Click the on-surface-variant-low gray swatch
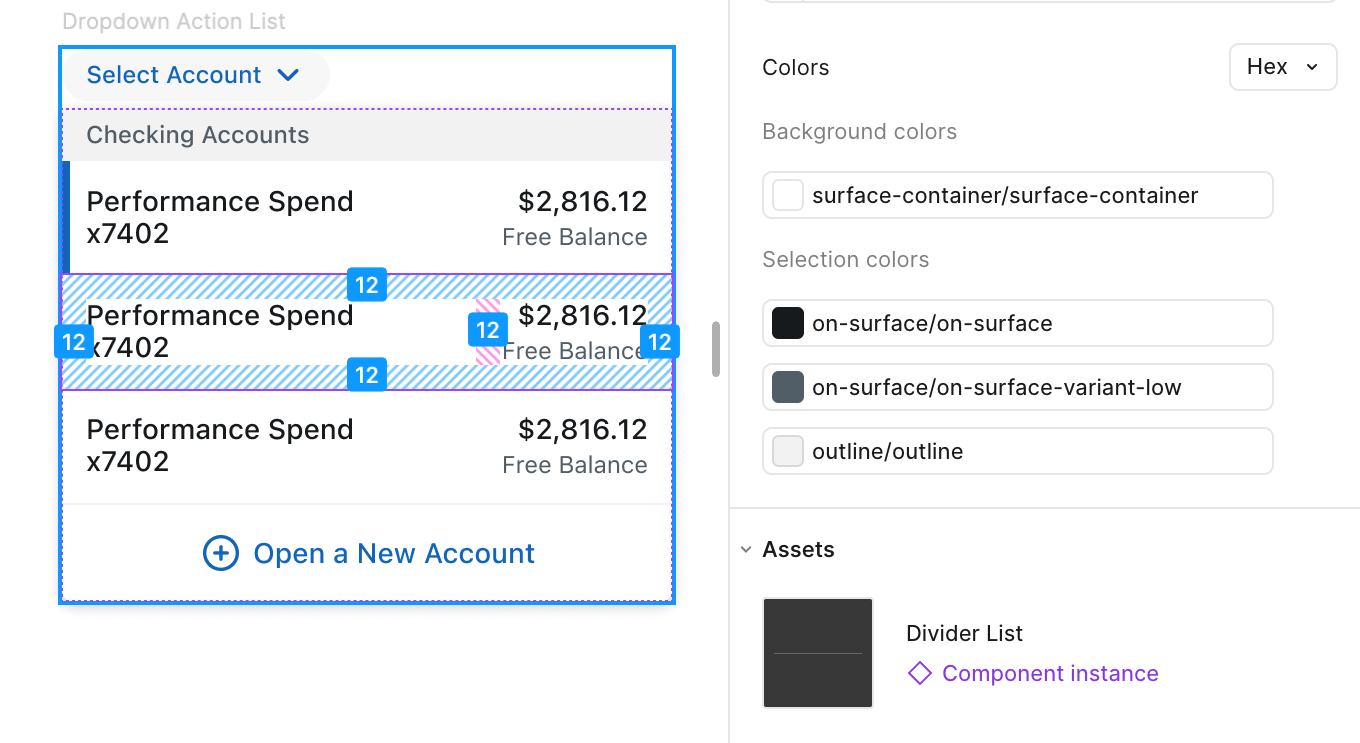 tap(788, 388)
